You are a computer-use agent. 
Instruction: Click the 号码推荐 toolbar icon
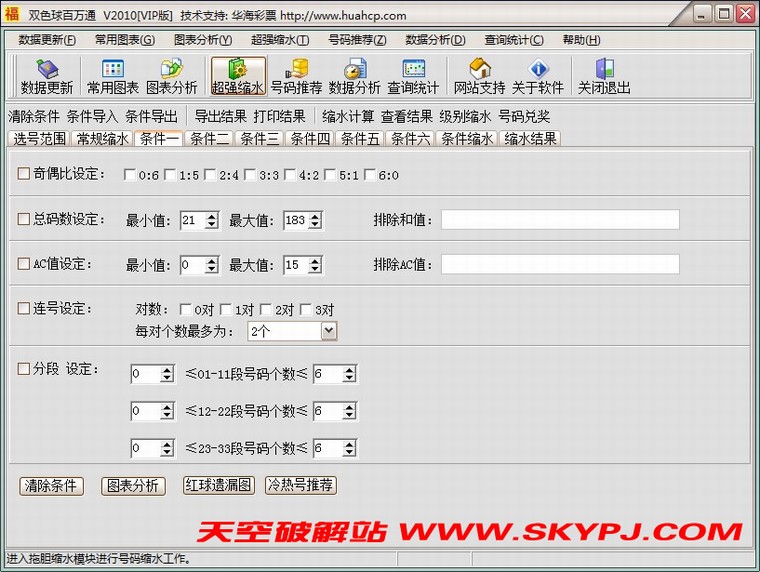point(296,76)
